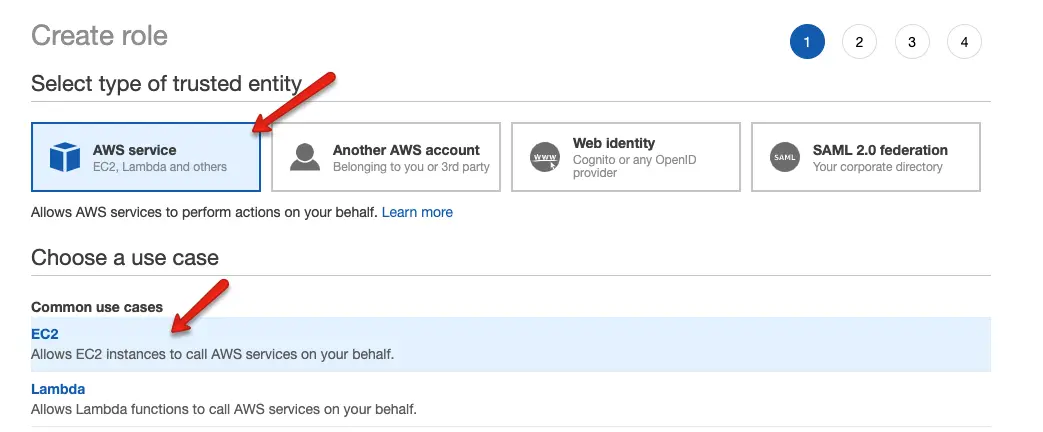Screen dimensions: 1043x432
Task: Open the Learn more link
Action: tap(417, 212)
